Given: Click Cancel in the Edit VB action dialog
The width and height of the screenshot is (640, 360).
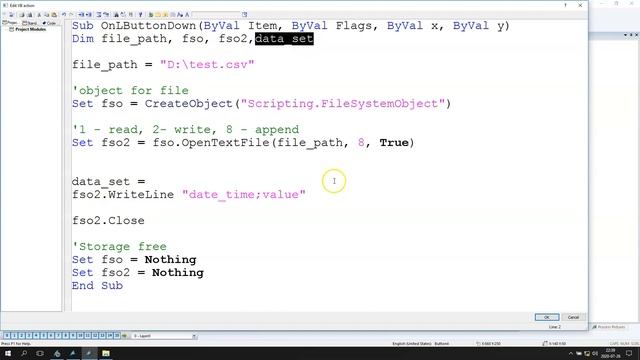Looking at the screenshot, I should tap(573, 317).
